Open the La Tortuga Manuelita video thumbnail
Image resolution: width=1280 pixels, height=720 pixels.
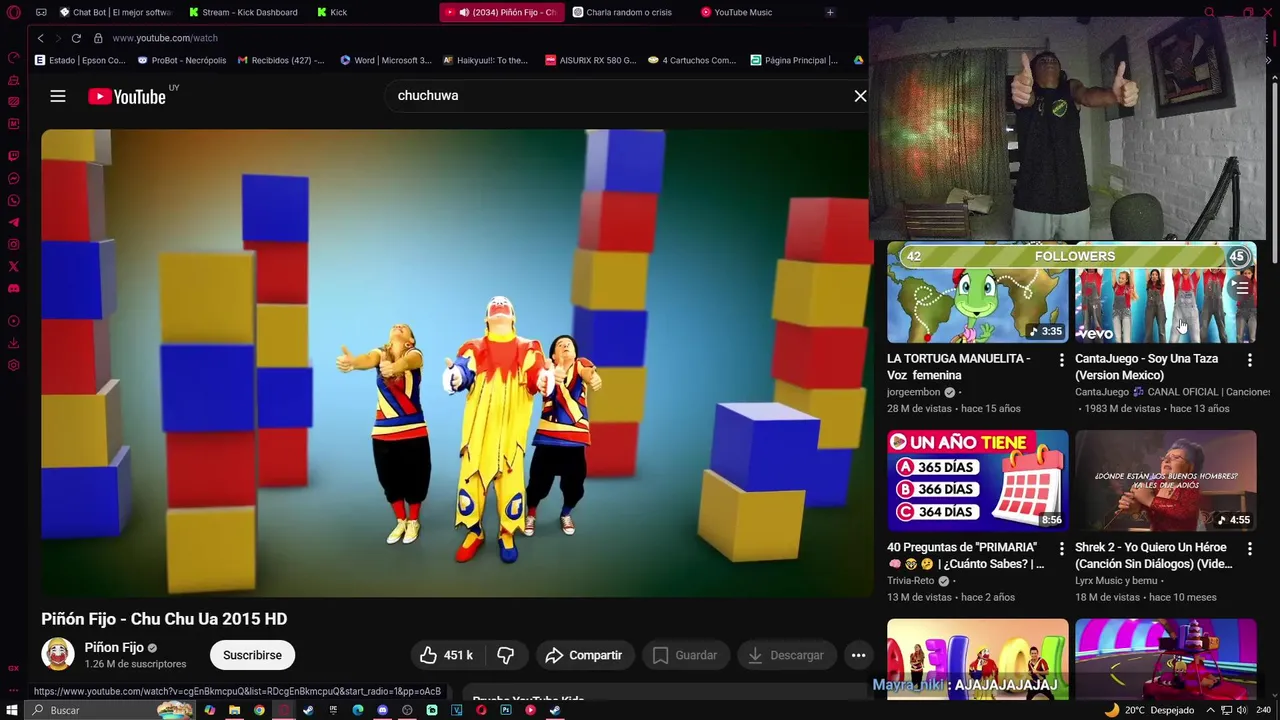tap(977, 292)
